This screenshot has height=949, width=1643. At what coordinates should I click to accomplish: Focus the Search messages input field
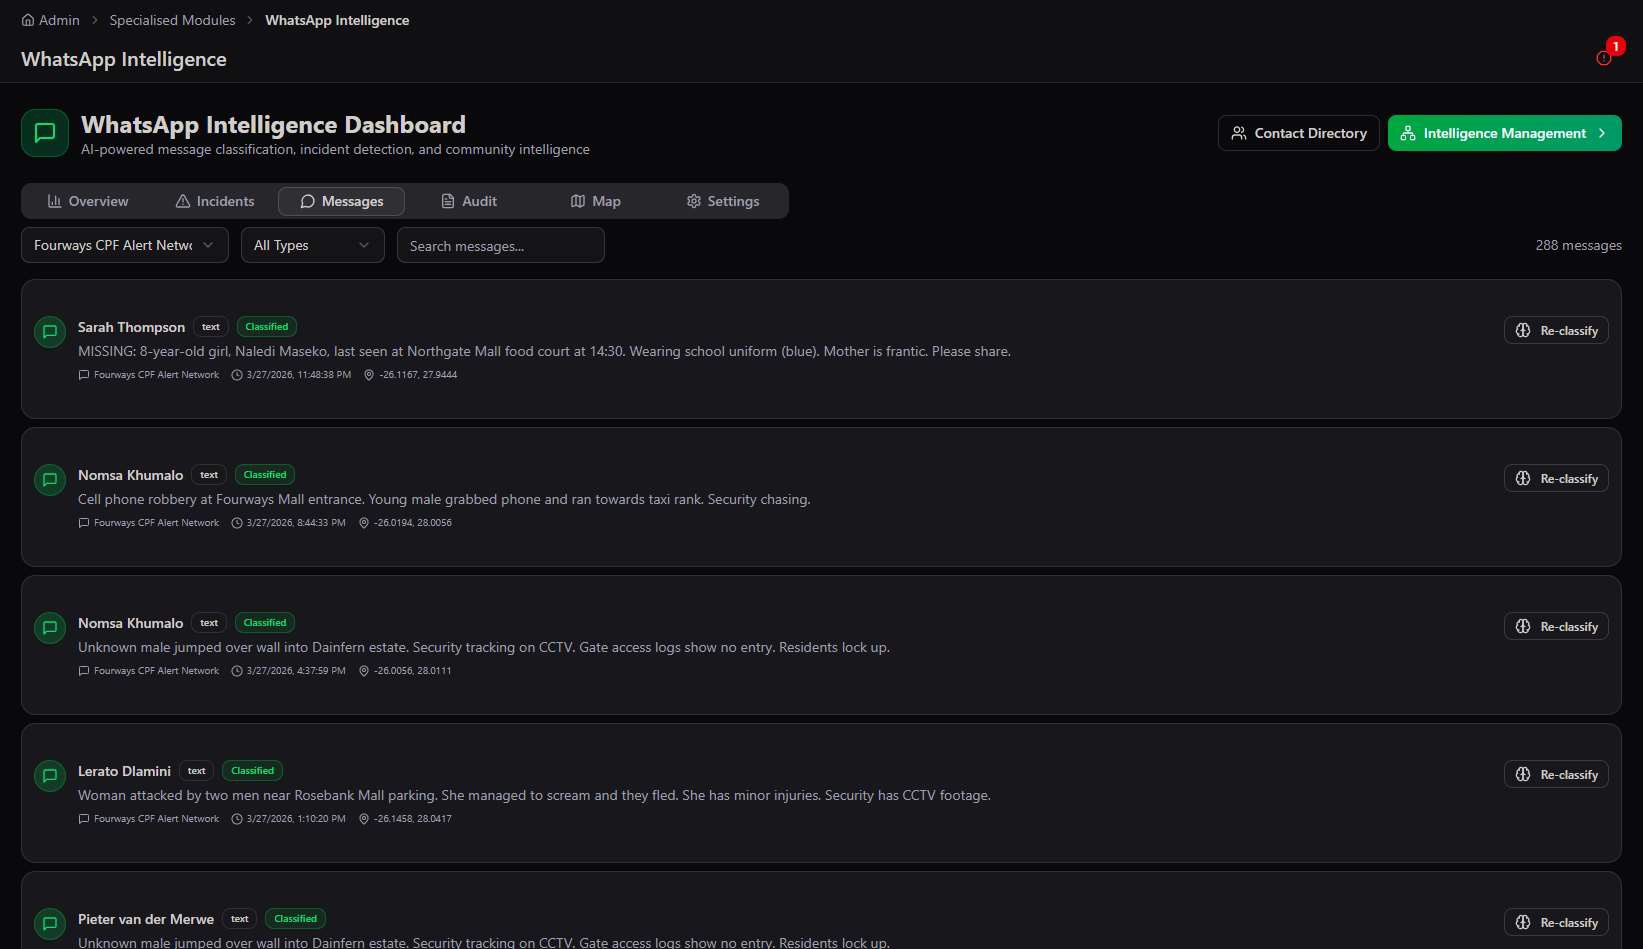[501, 245]
